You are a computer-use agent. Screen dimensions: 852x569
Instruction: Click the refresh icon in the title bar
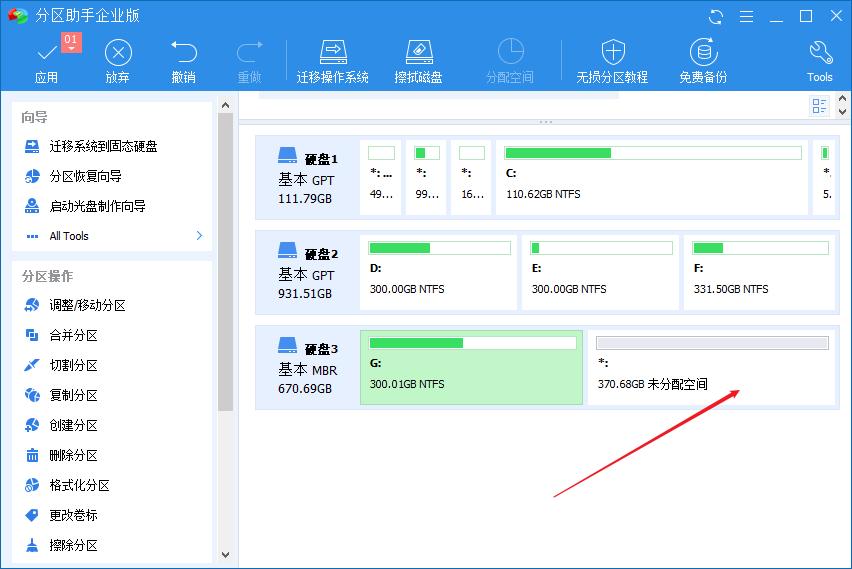716,16
